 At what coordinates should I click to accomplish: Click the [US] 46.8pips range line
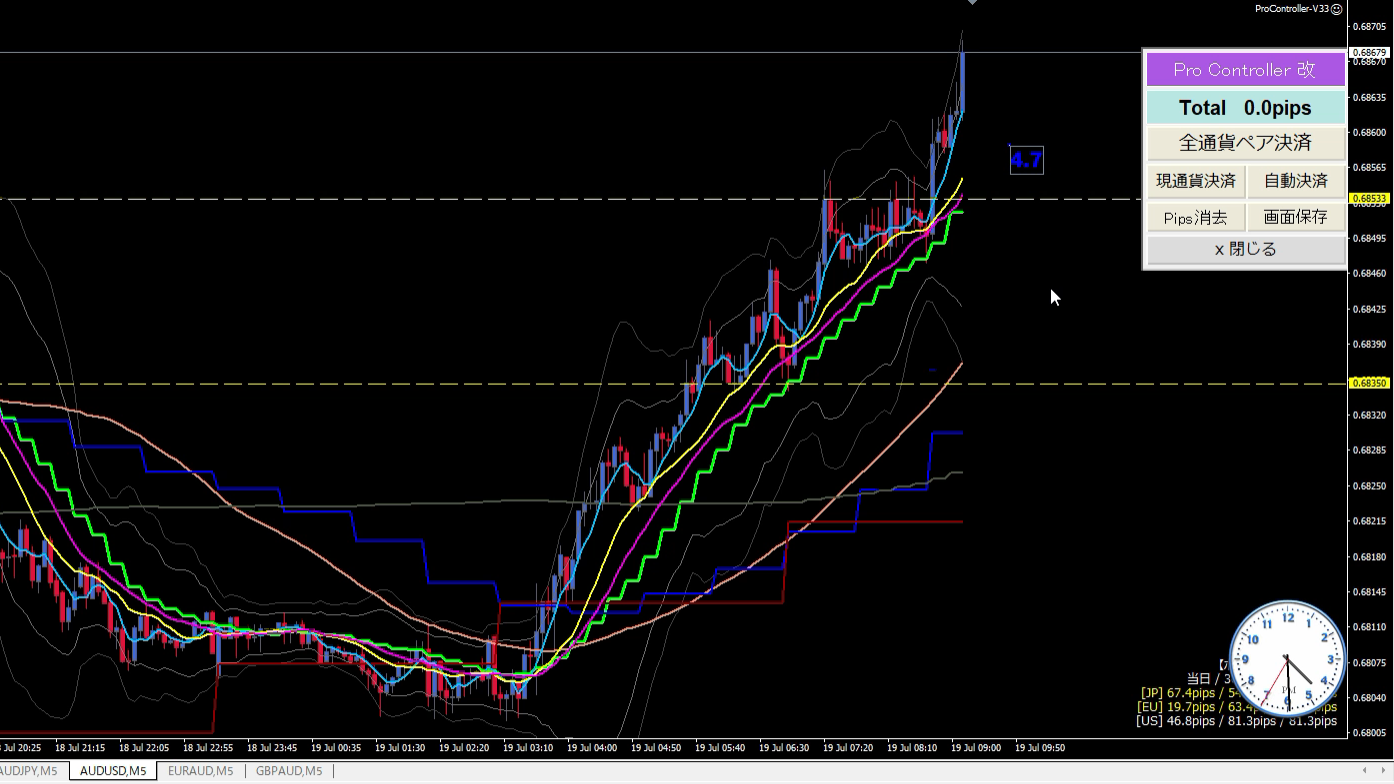[1236, 721]
